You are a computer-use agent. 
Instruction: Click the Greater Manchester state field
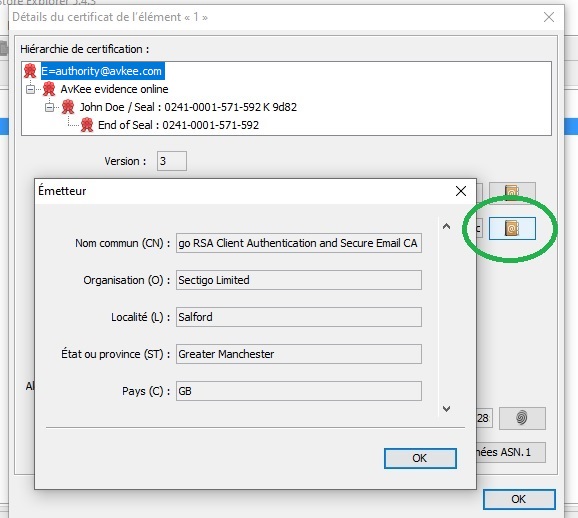(x=299, y=354)
